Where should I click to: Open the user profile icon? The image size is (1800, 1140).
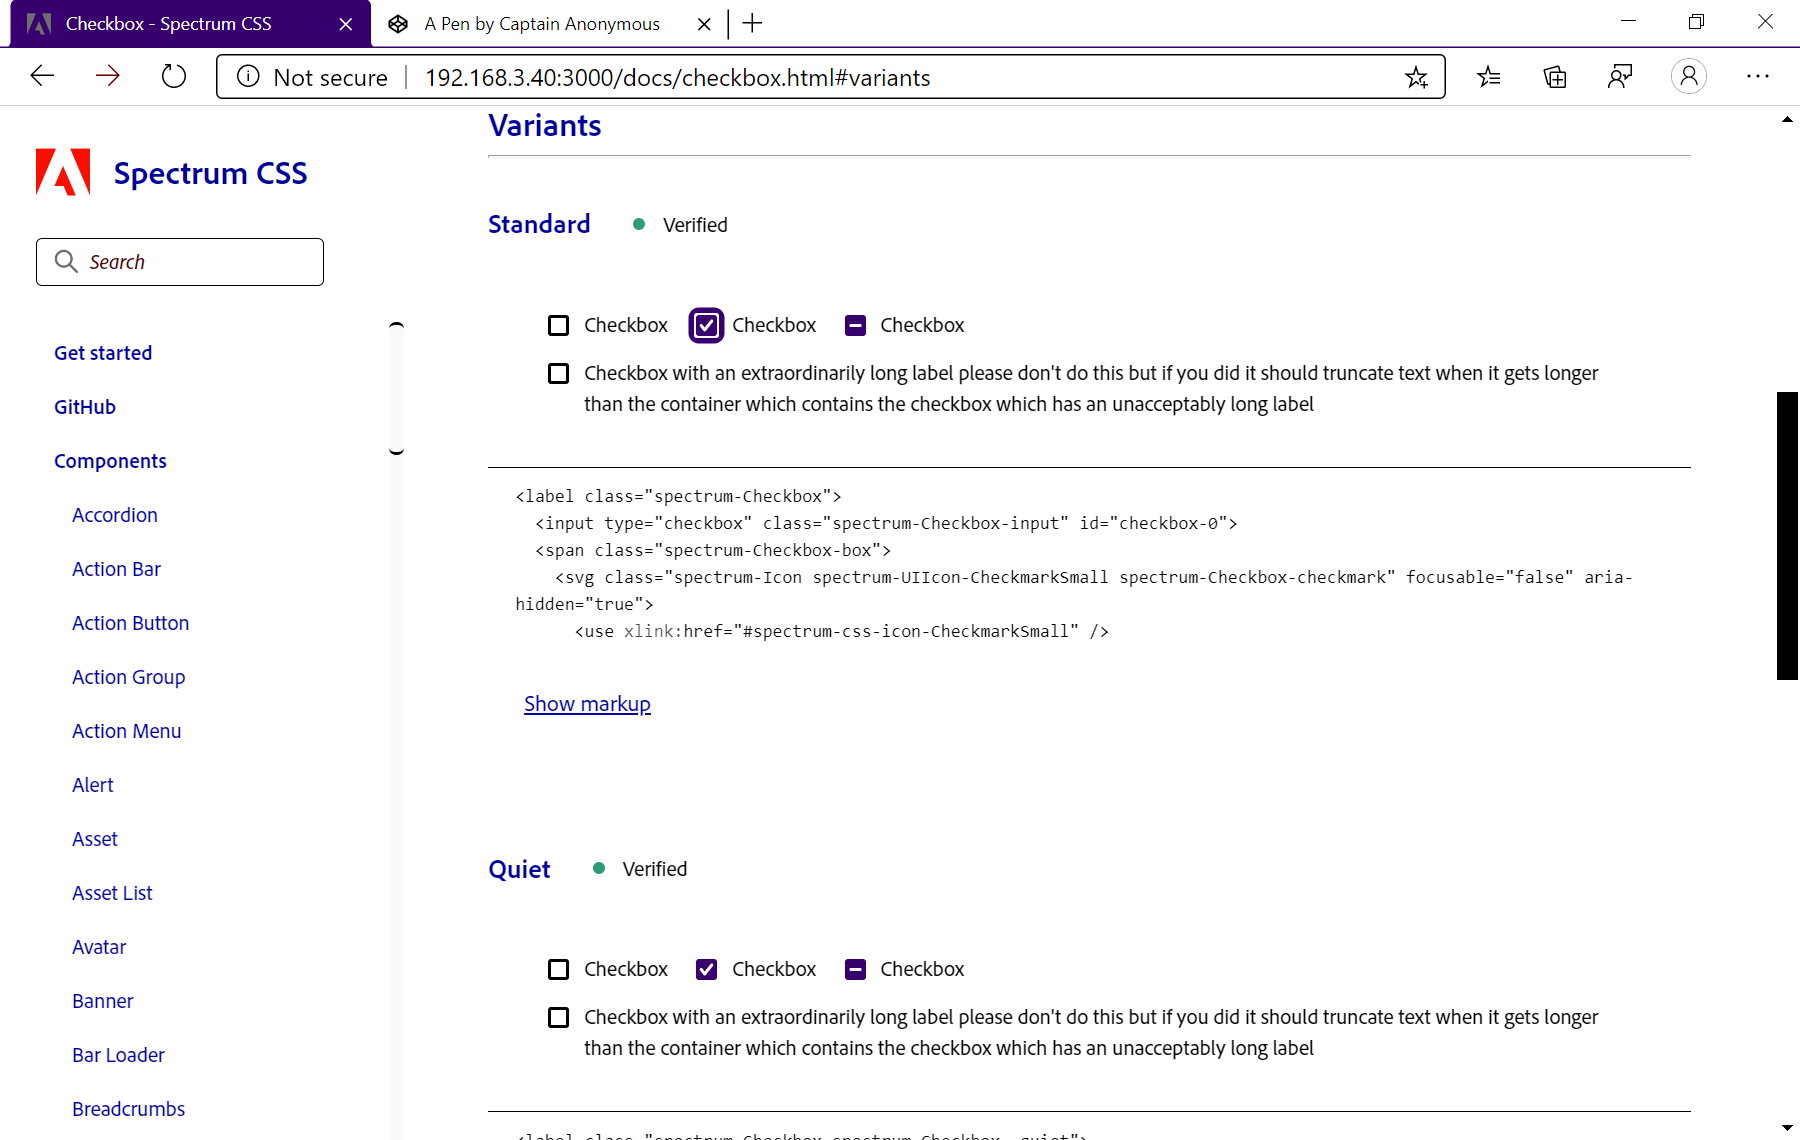click(1689, 77)
